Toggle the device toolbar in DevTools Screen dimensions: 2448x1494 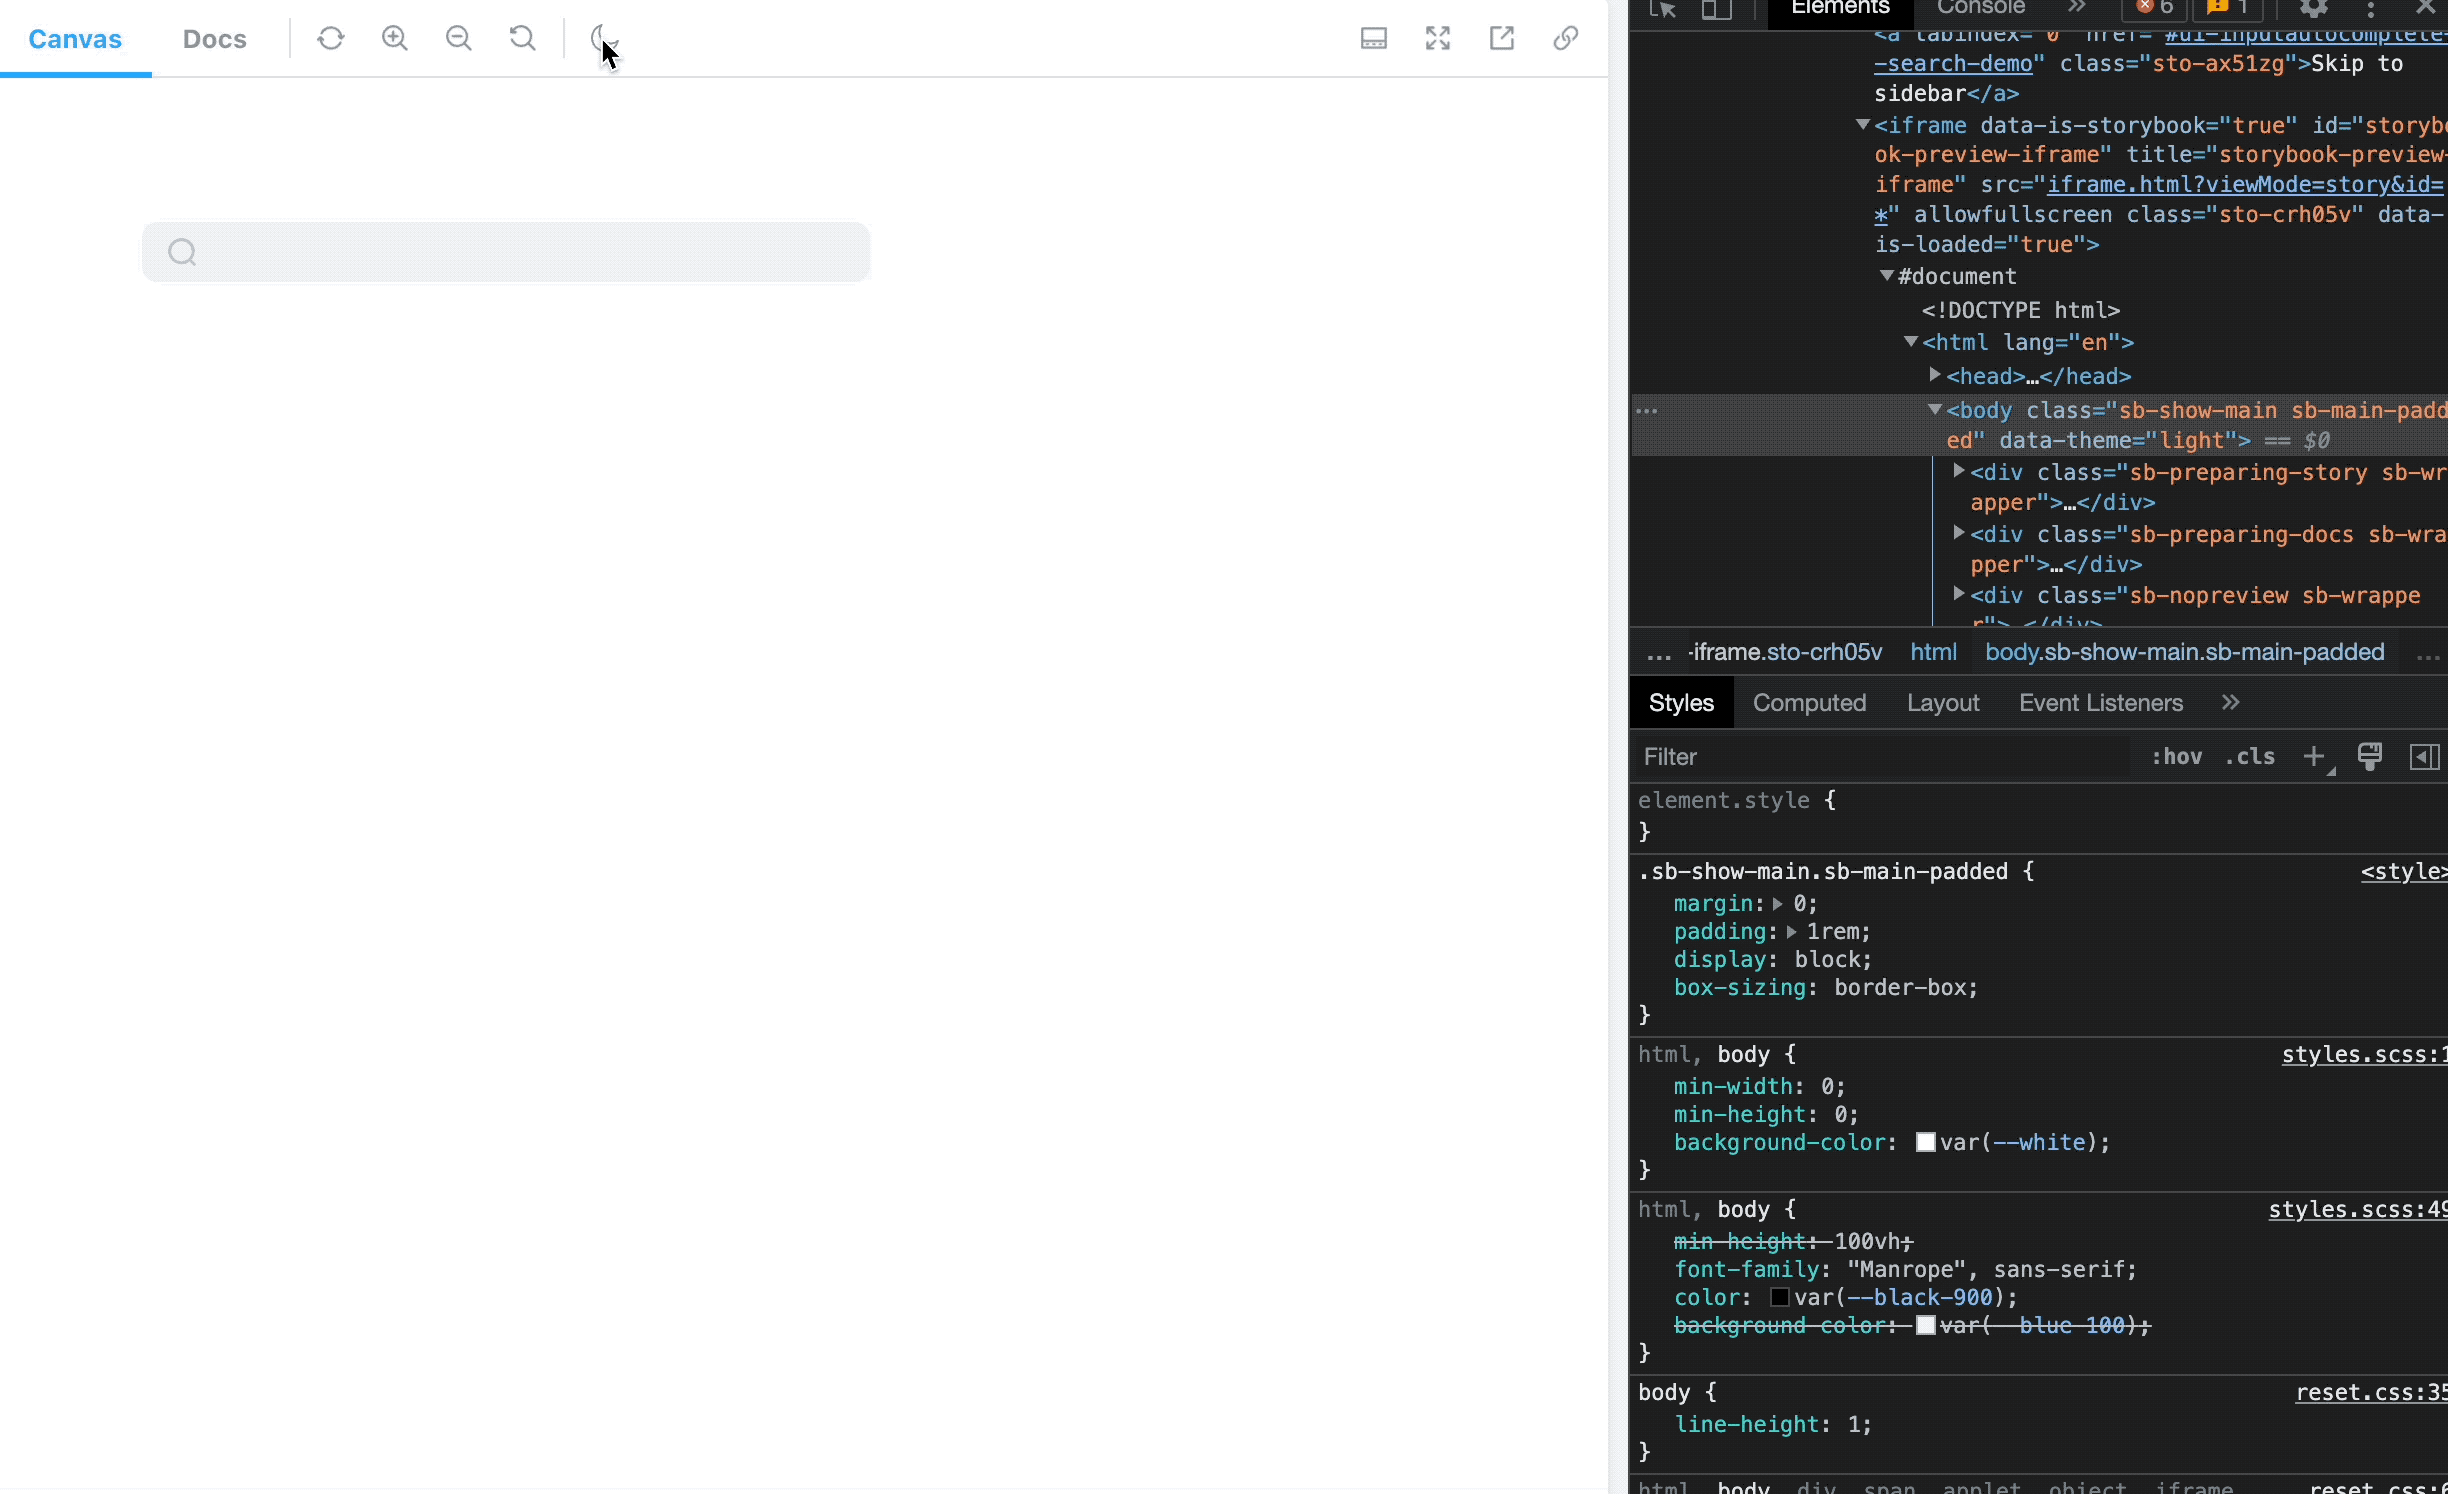[x=1717, y=10]
